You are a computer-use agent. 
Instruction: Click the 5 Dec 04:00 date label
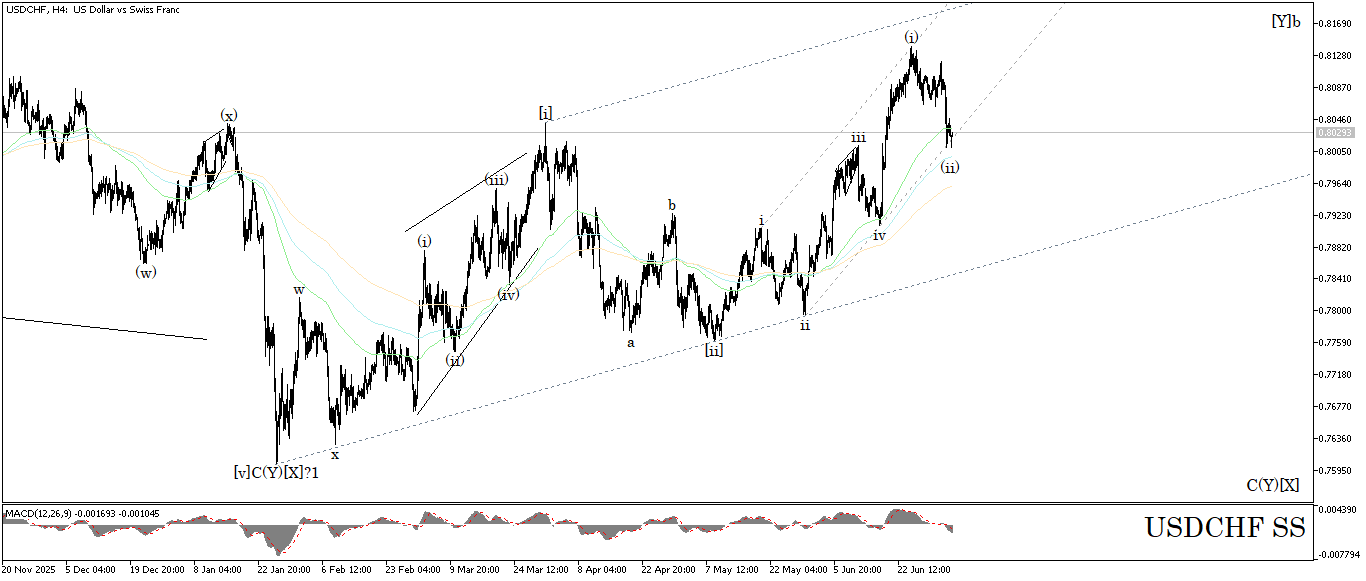click(x=91, y=569)
